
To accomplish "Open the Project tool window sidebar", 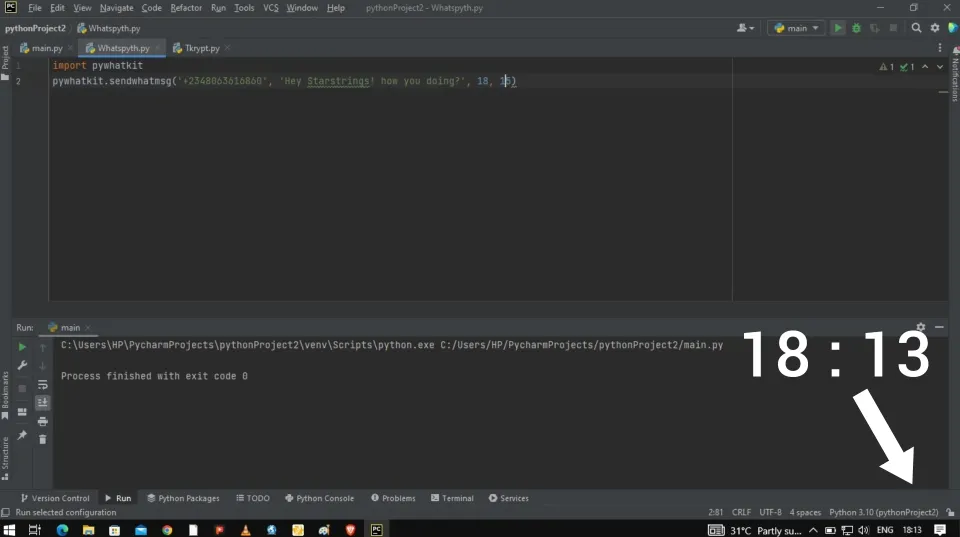I will pyautogui.click(x=5, y=62).
